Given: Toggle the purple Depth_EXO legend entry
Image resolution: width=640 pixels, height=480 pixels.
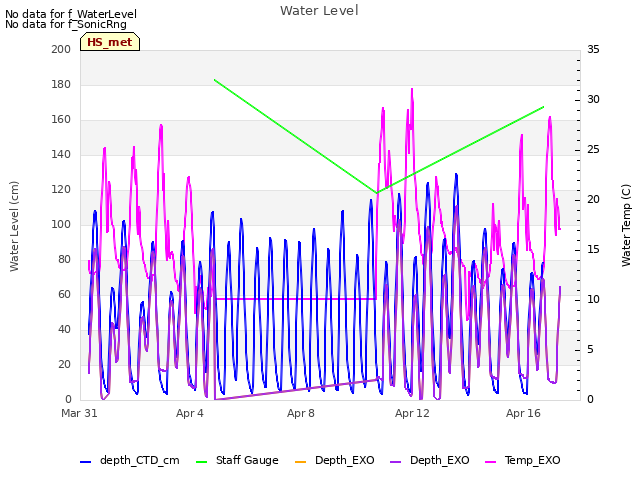Looking at the screenshot, I should pos(429,460).
